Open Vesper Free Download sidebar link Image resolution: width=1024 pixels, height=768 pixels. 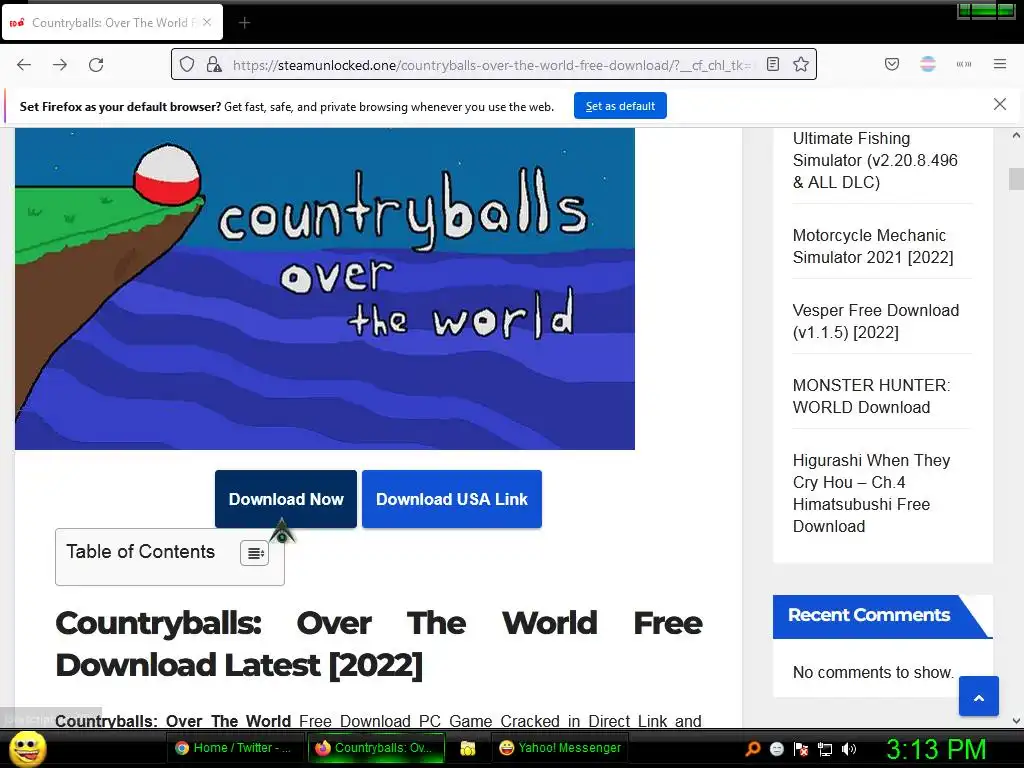(x=875, y=321)
